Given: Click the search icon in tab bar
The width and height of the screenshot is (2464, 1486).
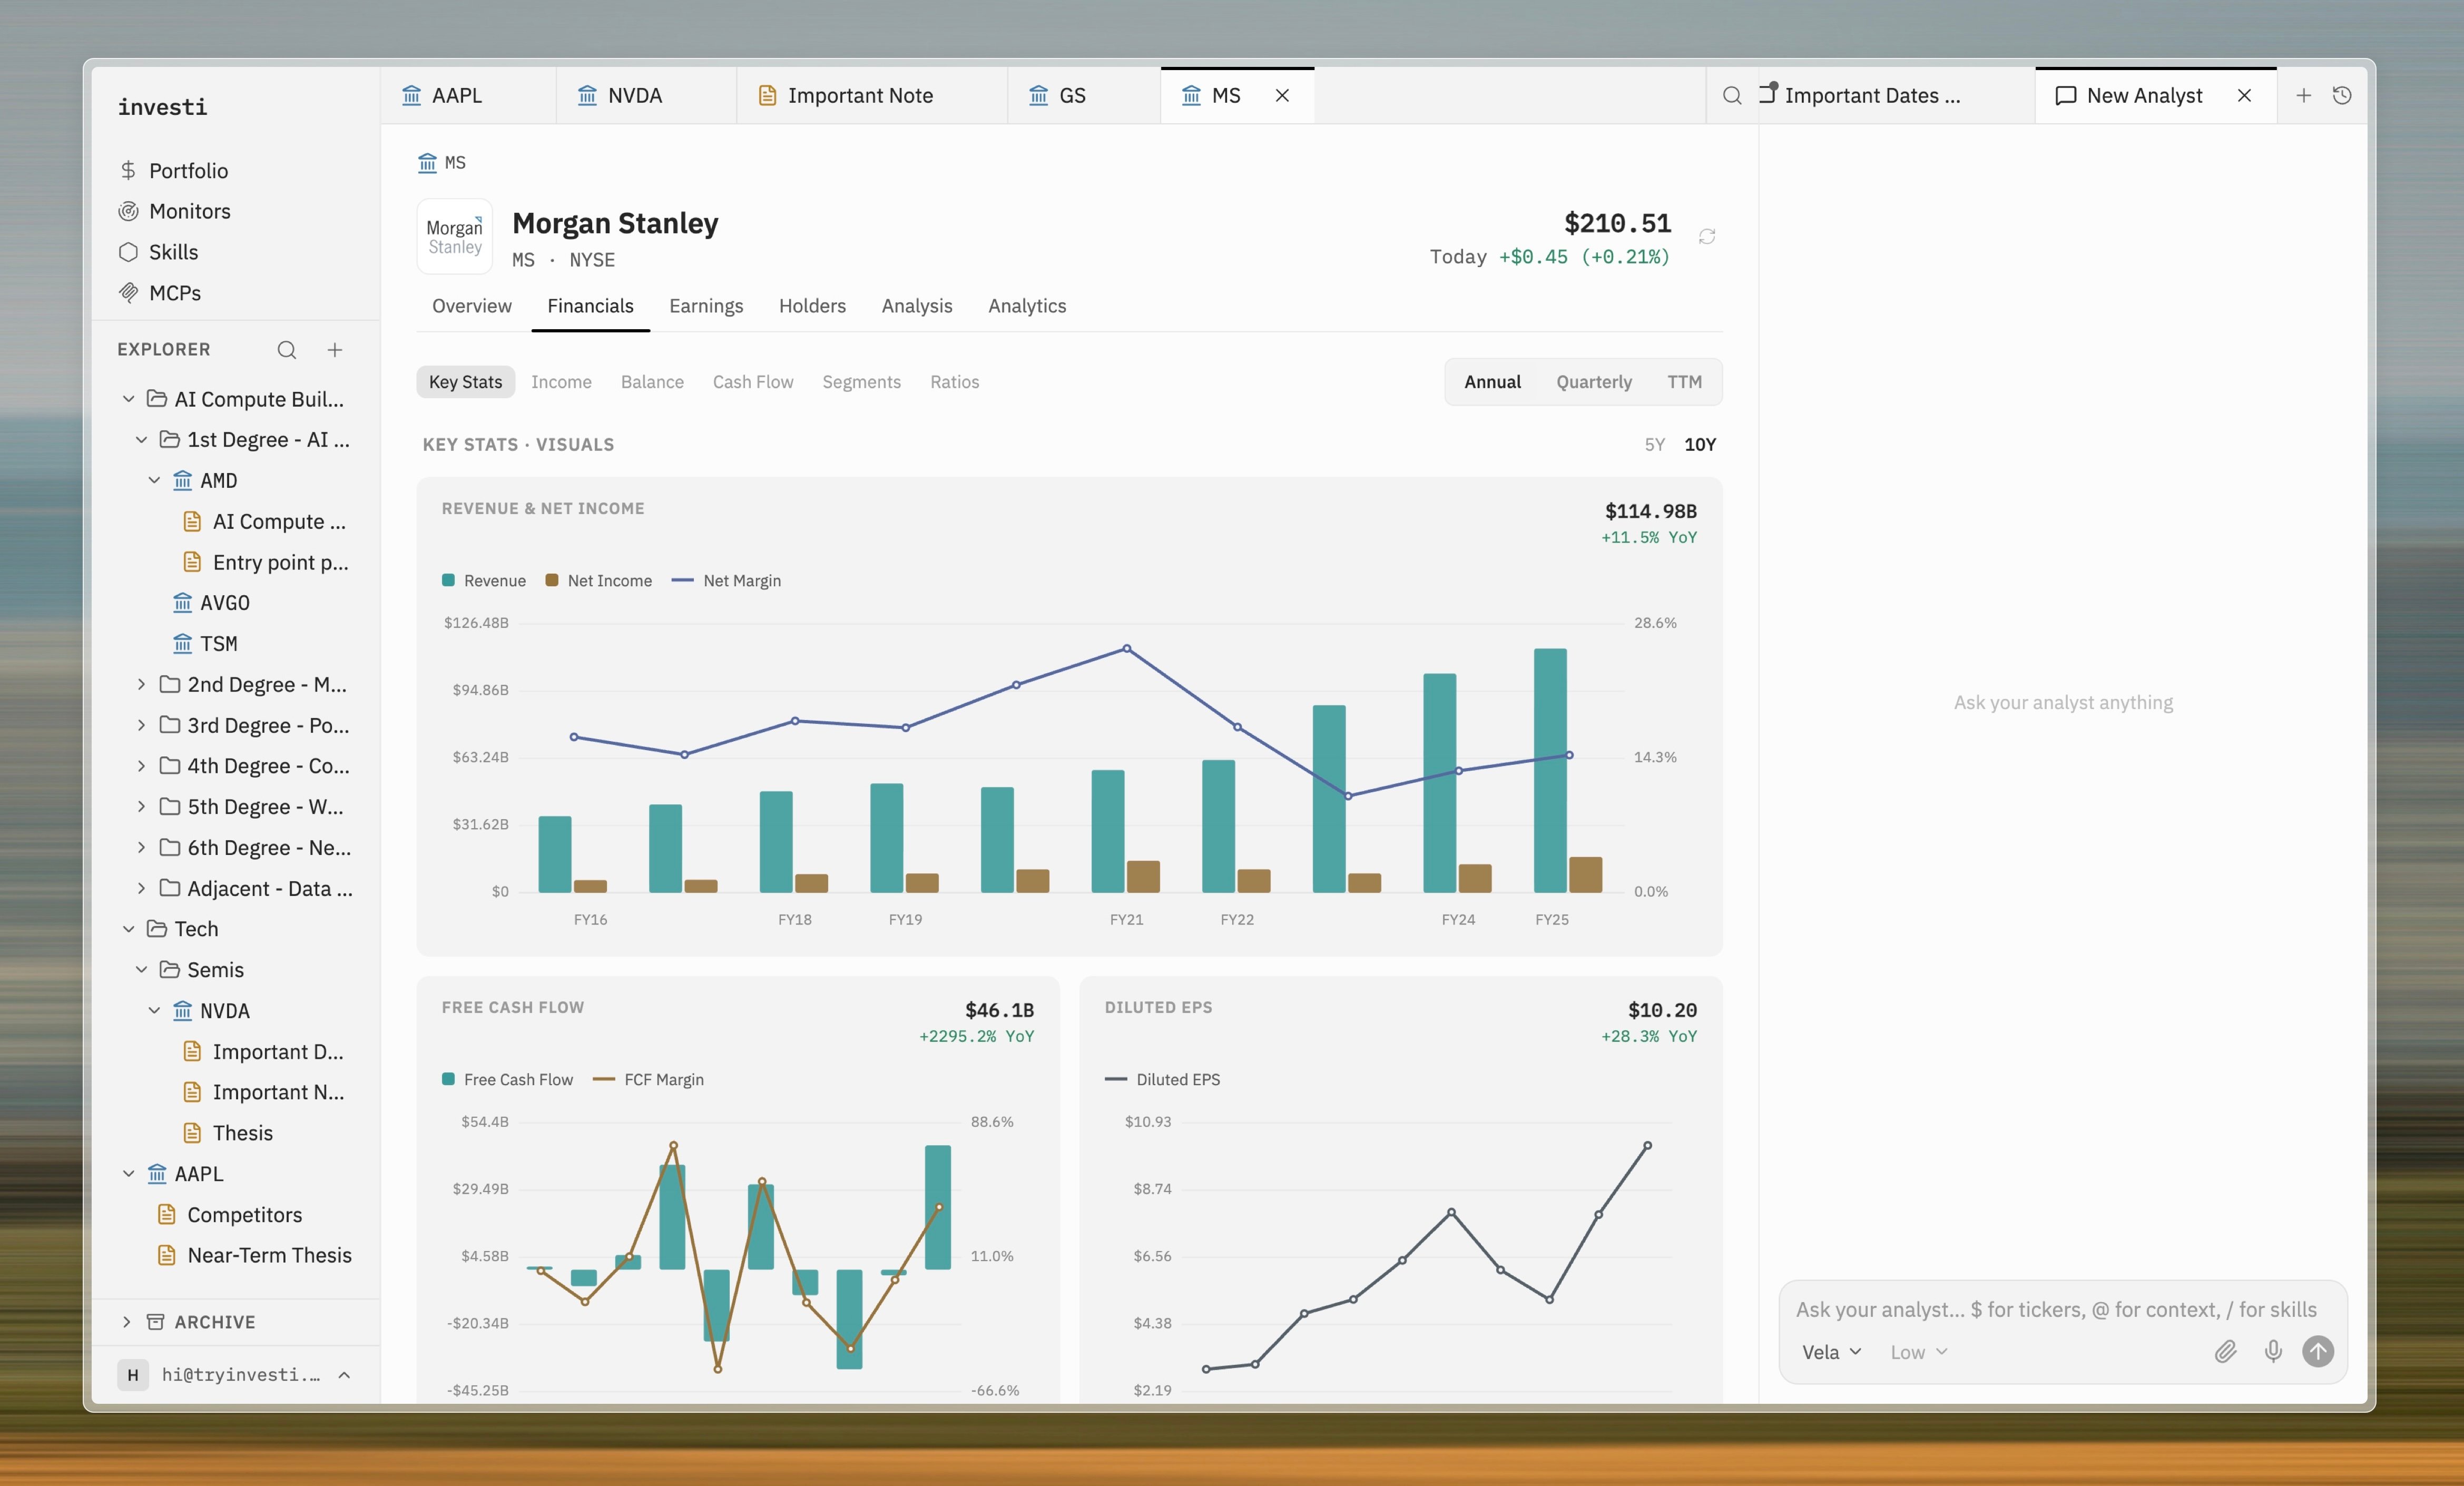Looking at the screenshot, I should click(1732, 95).
